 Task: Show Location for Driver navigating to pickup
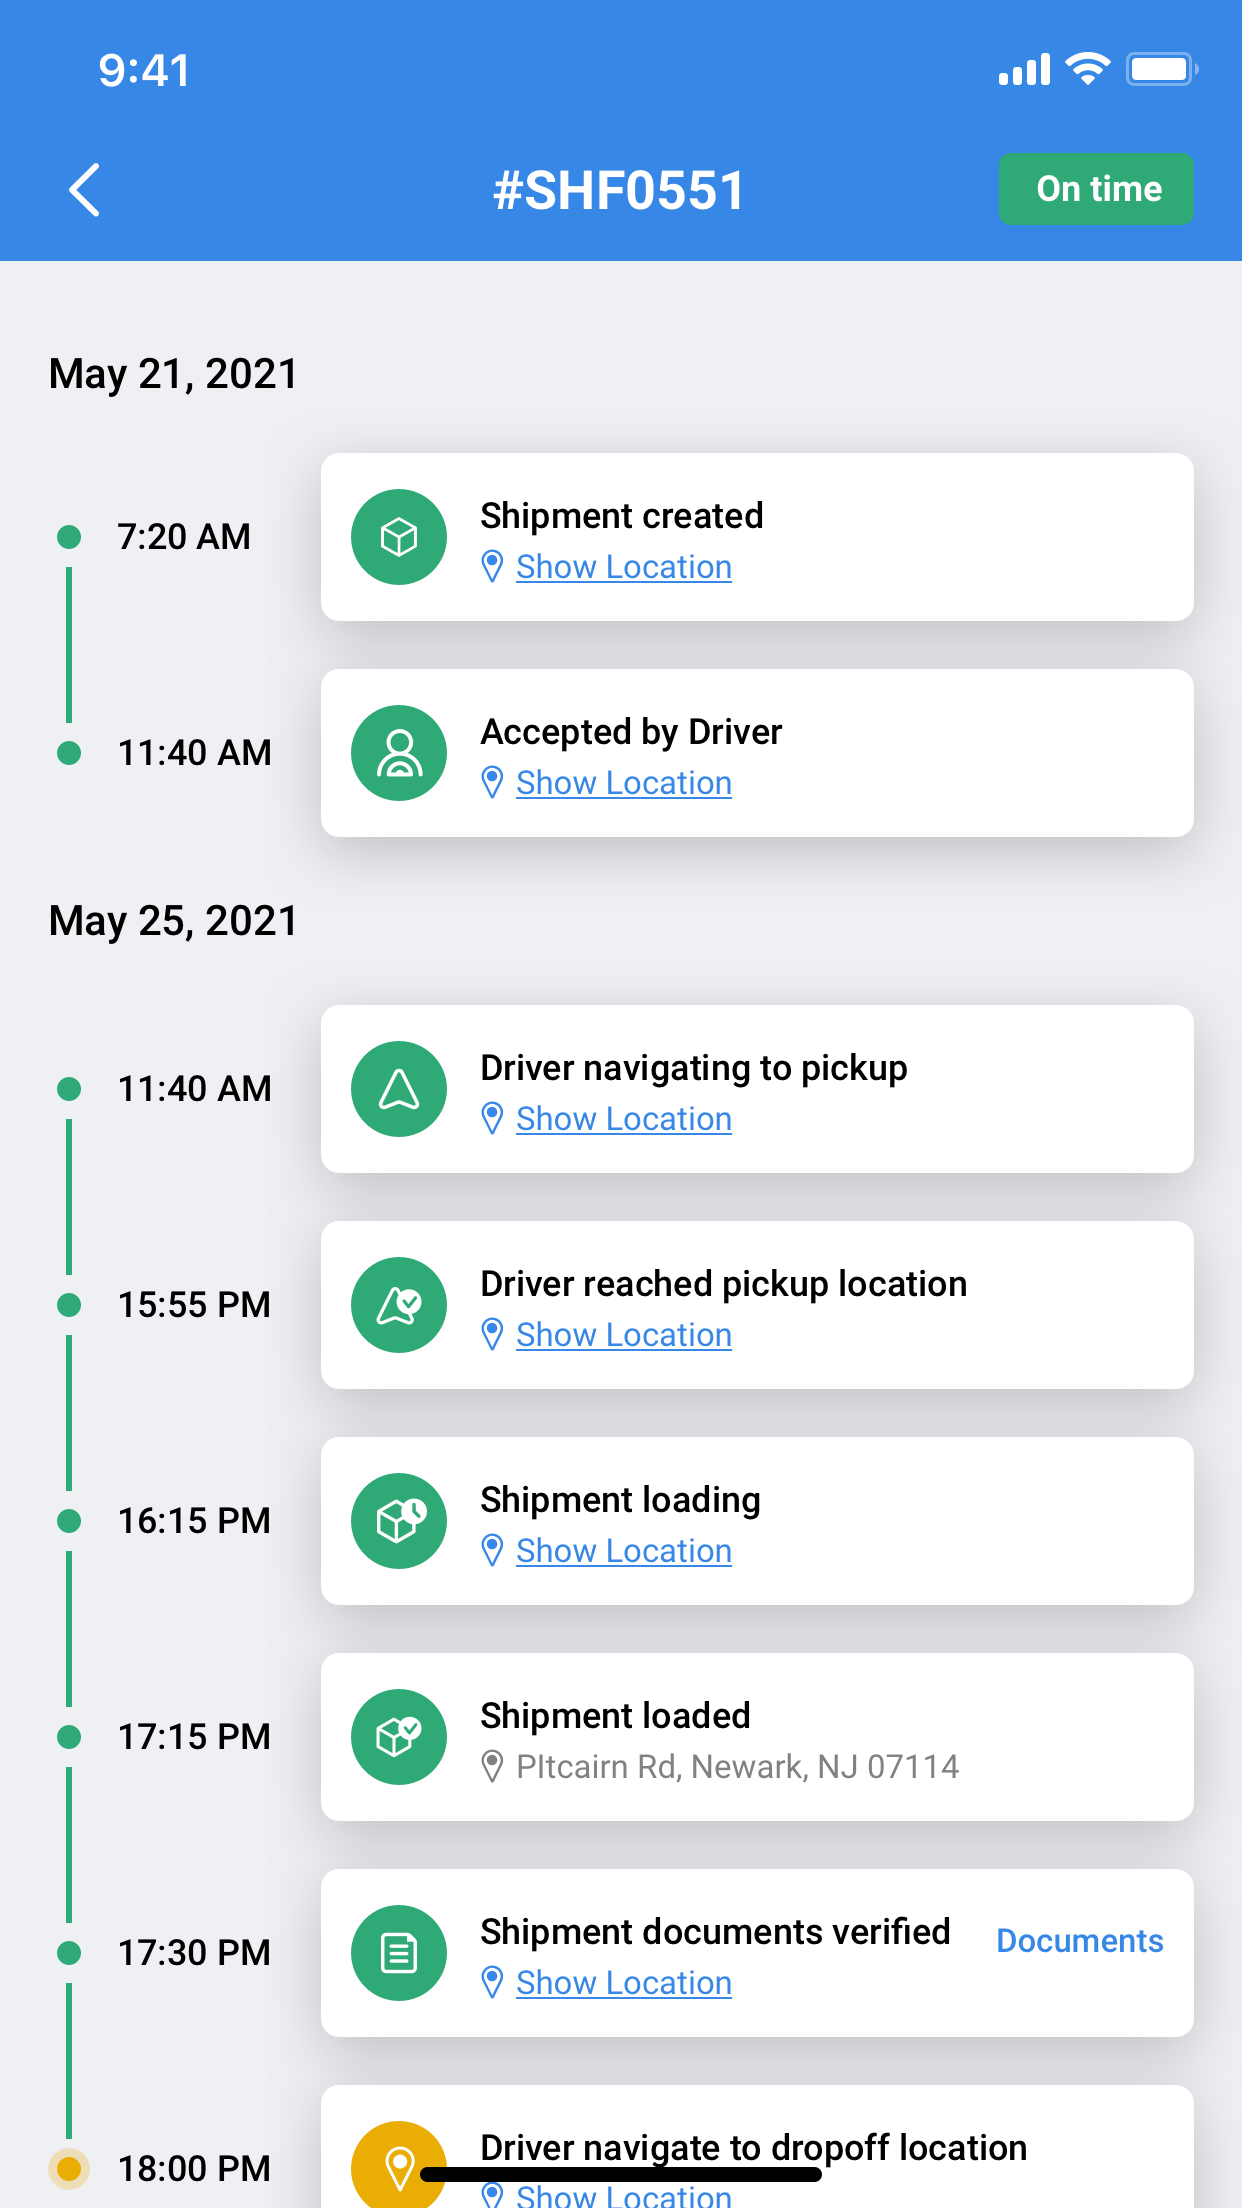(623, 1119)
